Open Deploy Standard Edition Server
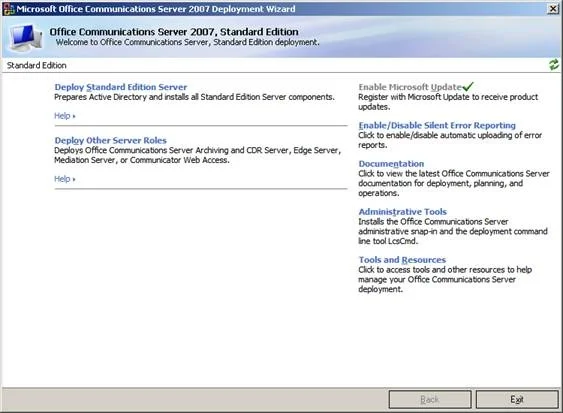Image resolution: width=563 pixels, height=413 pixels. coord(121,87)
